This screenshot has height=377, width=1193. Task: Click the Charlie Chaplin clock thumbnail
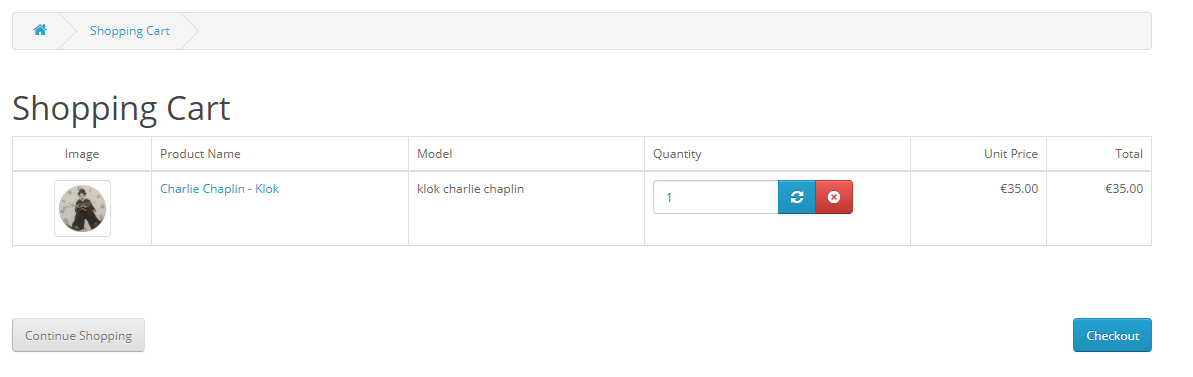click(x=82, y=208)
